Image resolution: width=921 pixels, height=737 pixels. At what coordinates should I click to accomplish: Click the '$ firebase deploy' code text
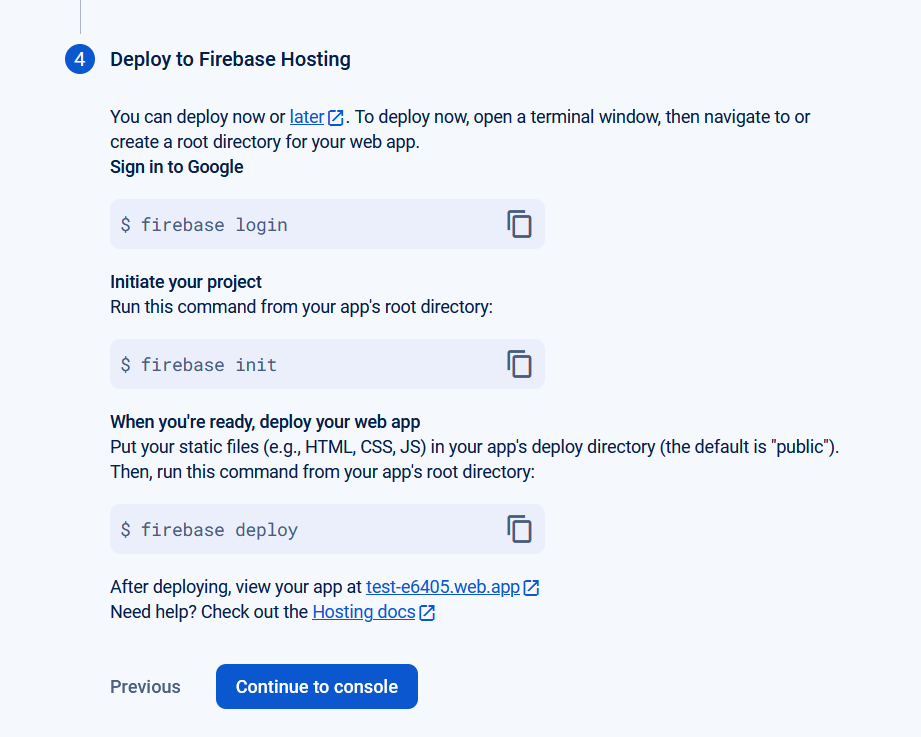click(x=209, y=530)
